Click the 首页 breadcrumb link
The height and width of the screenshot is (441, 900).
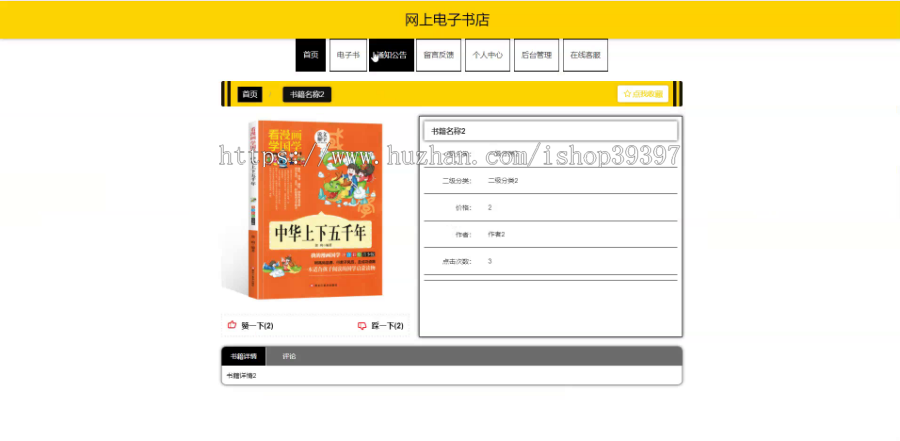(x=250, y=94)
